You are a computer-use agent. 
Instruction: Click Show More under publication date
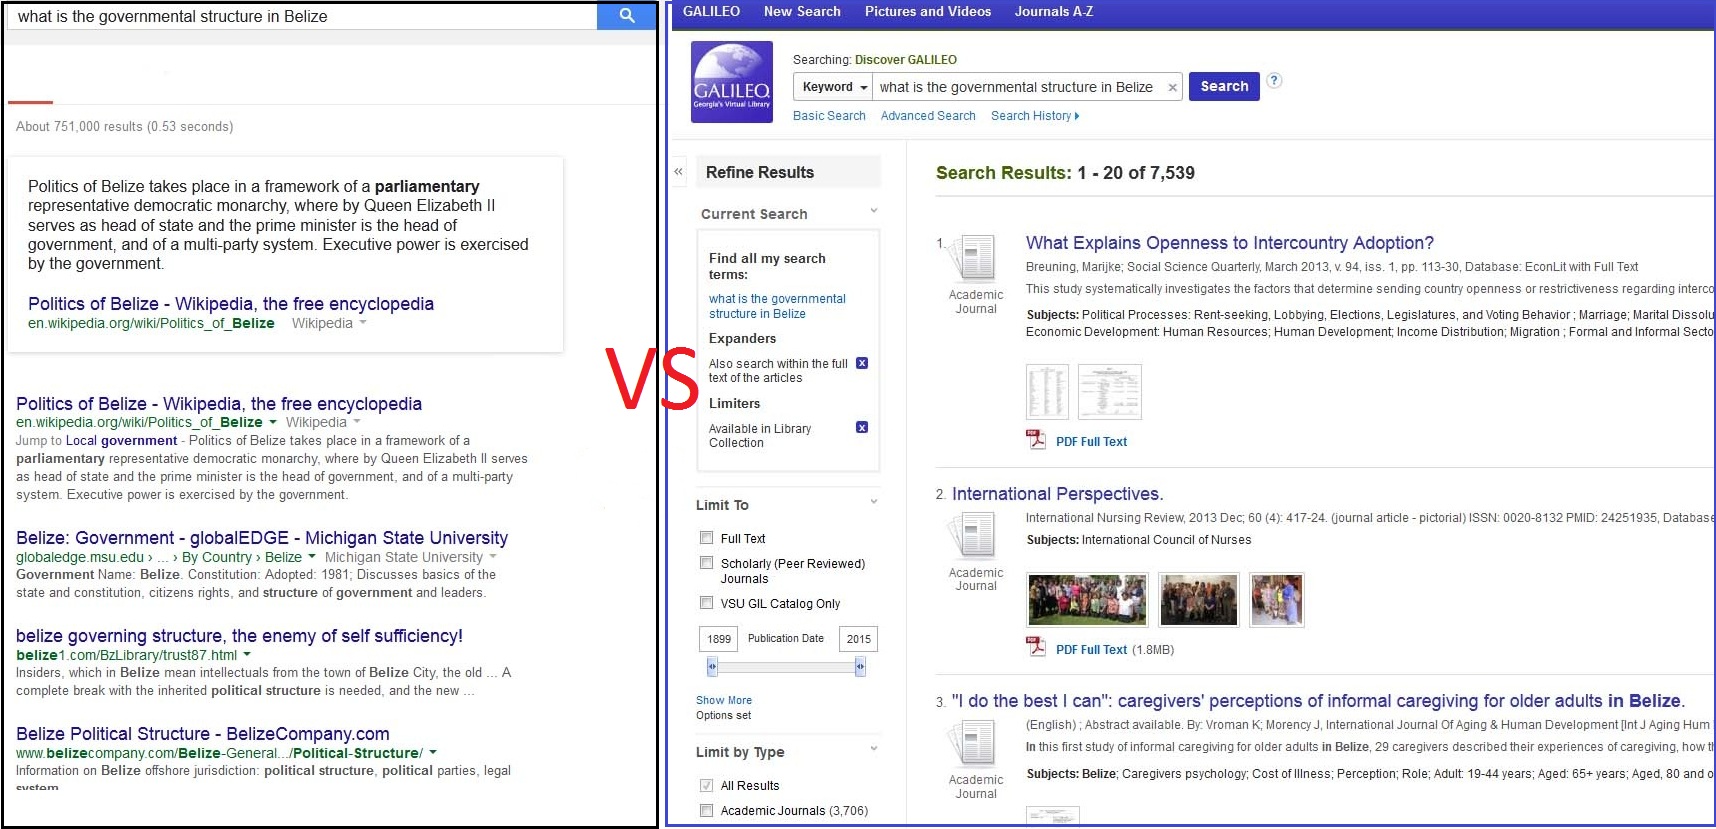click(724, 700)
